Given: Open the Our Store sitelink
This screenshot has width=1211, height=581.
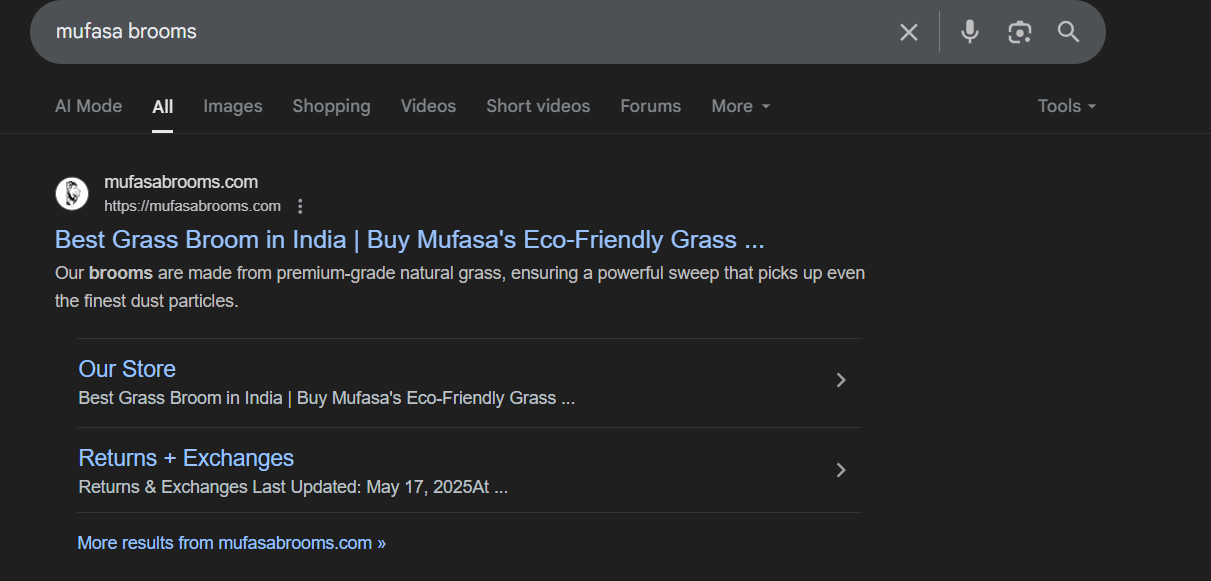Looking at the screenshot, I should coord(127,369).
